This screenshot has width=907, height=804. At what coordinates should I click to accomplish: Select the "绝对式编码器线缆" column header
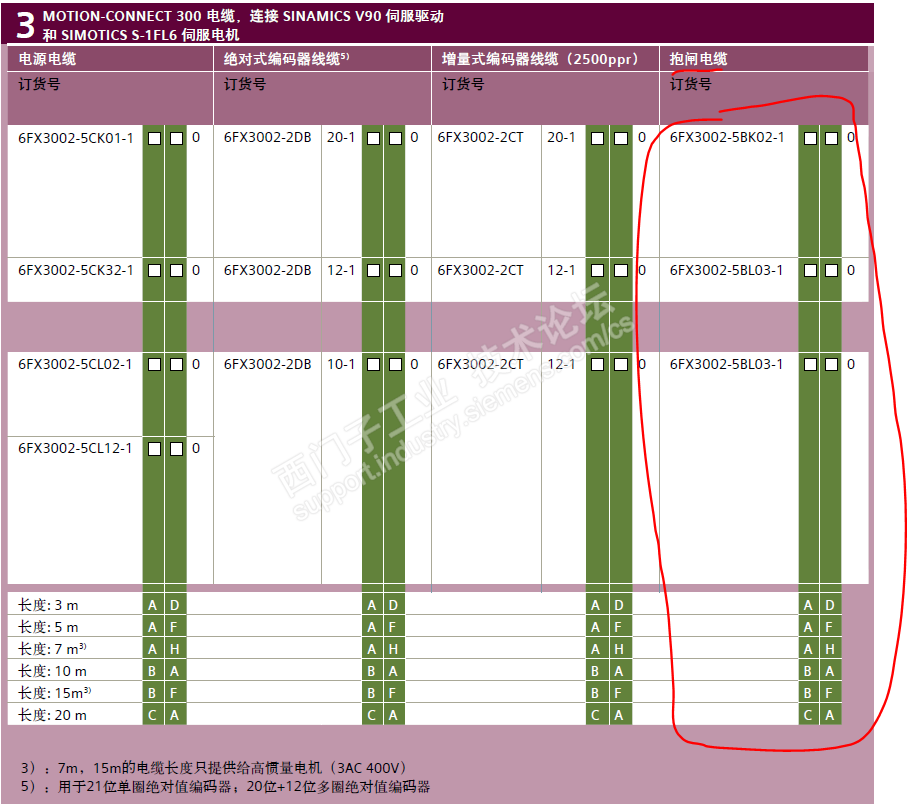pos(286,59)
